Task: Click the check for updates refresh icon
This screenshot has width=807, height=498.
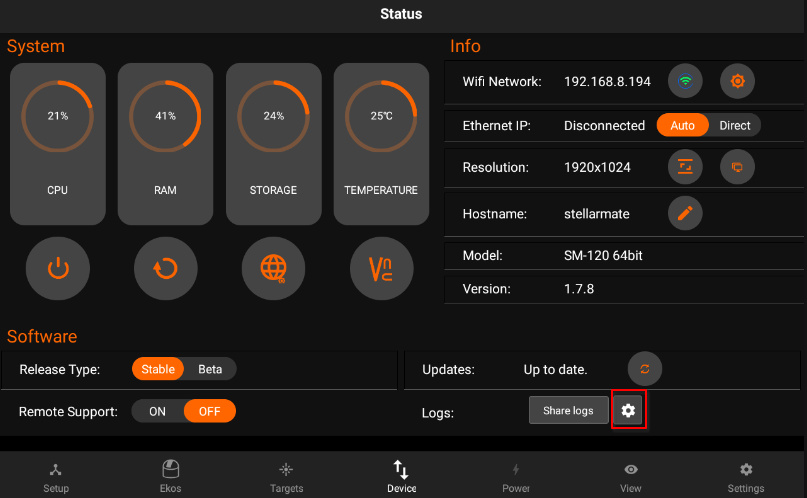Action: 645,369
